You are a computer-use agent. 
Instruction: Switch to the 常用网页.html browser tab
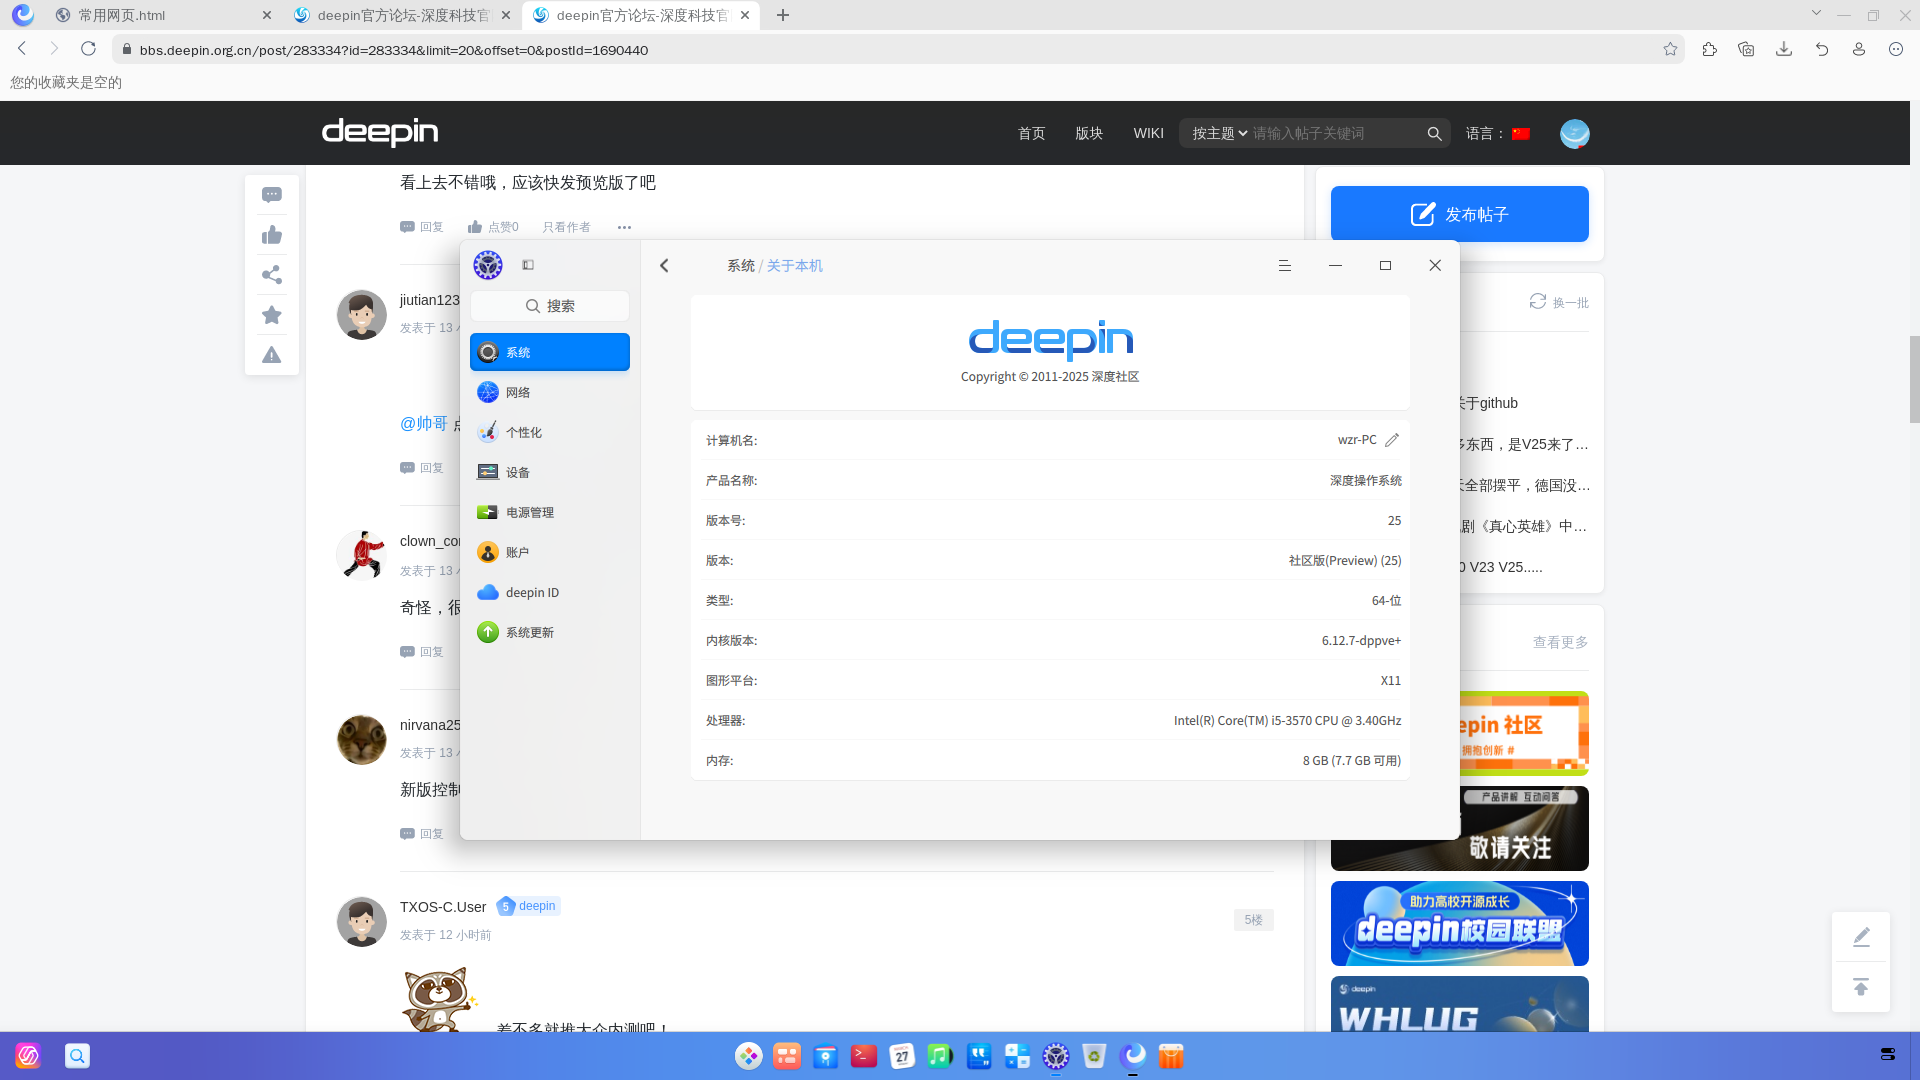click(163, 15)
